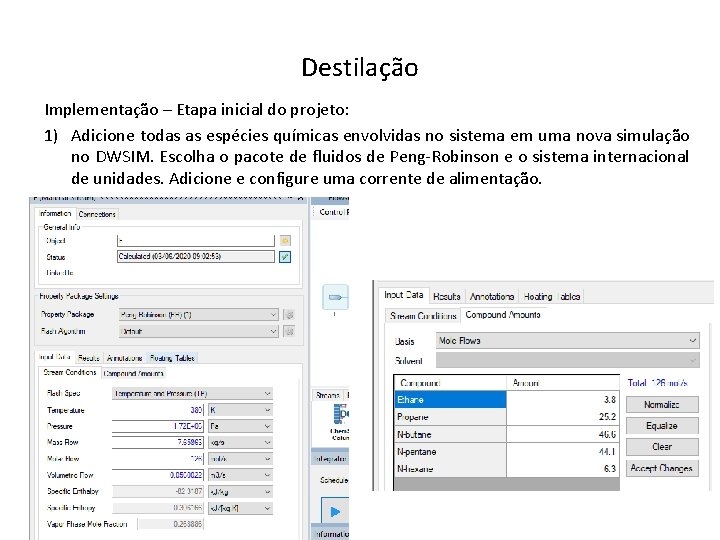Click the Accept Changes button
The width and height of the screenshot is (720, 540).
[x=662, y=468]
